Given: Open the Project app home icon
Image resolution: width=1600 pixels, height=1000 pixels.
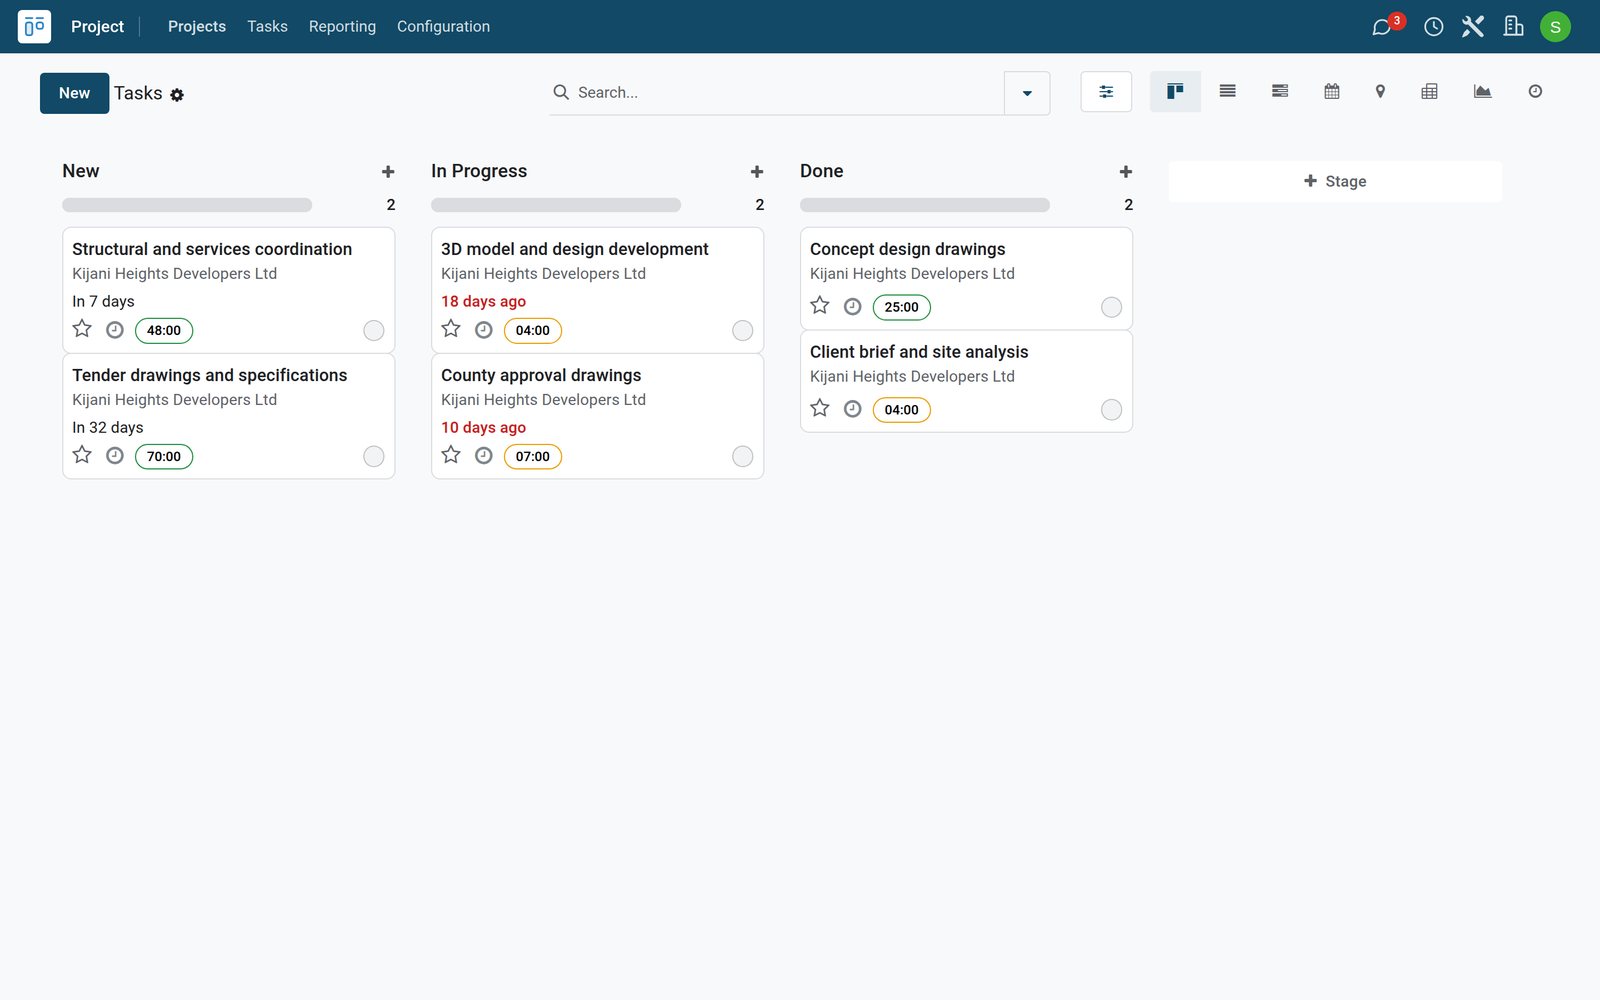Looking at the screenshot, I should (34, 26).
